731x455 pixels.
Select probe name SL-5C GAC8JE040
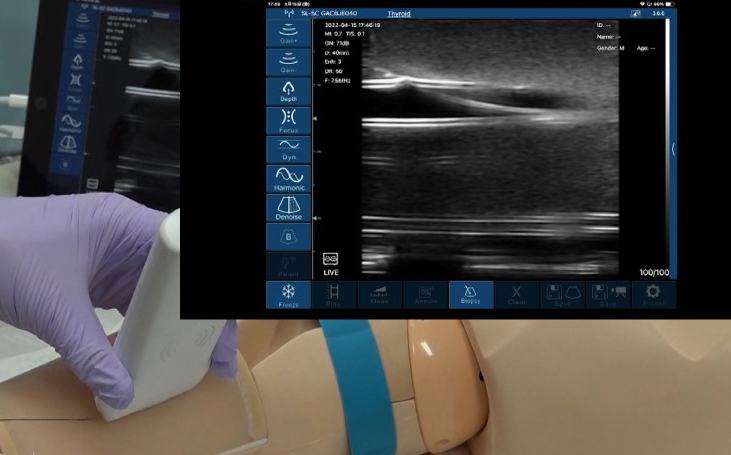click(x=329, y=14)
